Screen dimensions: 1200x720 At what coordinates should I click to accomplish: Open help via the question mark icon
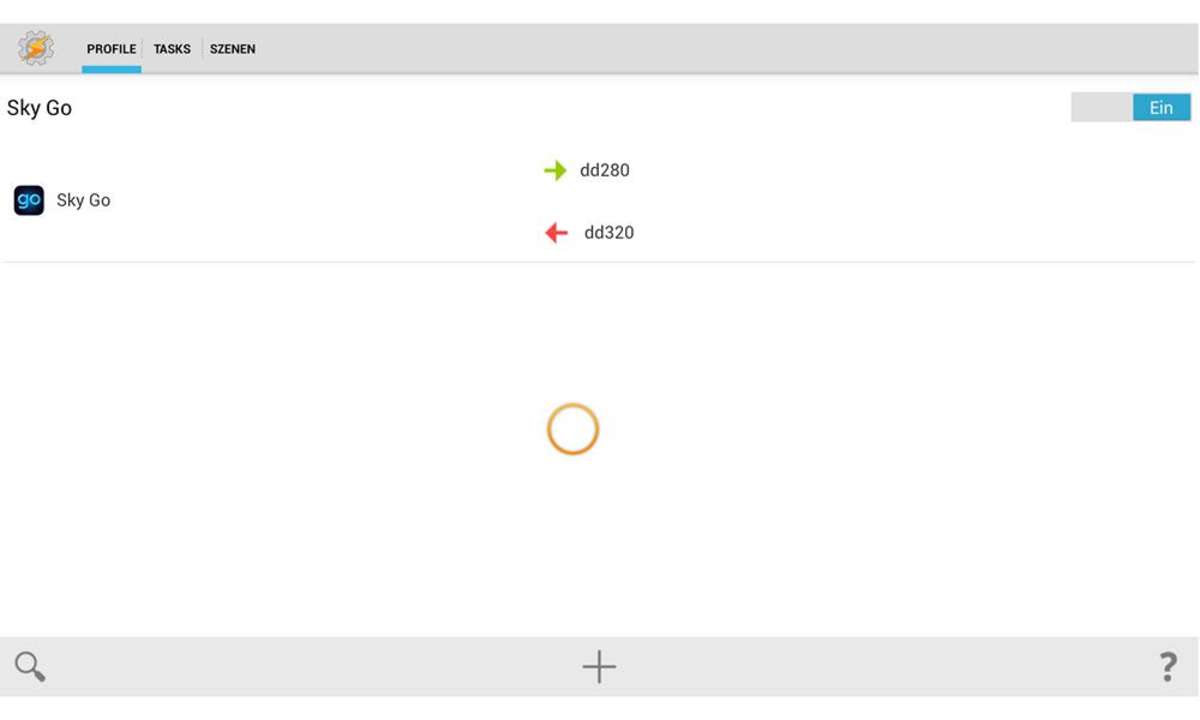click(x=1167, y=666)
